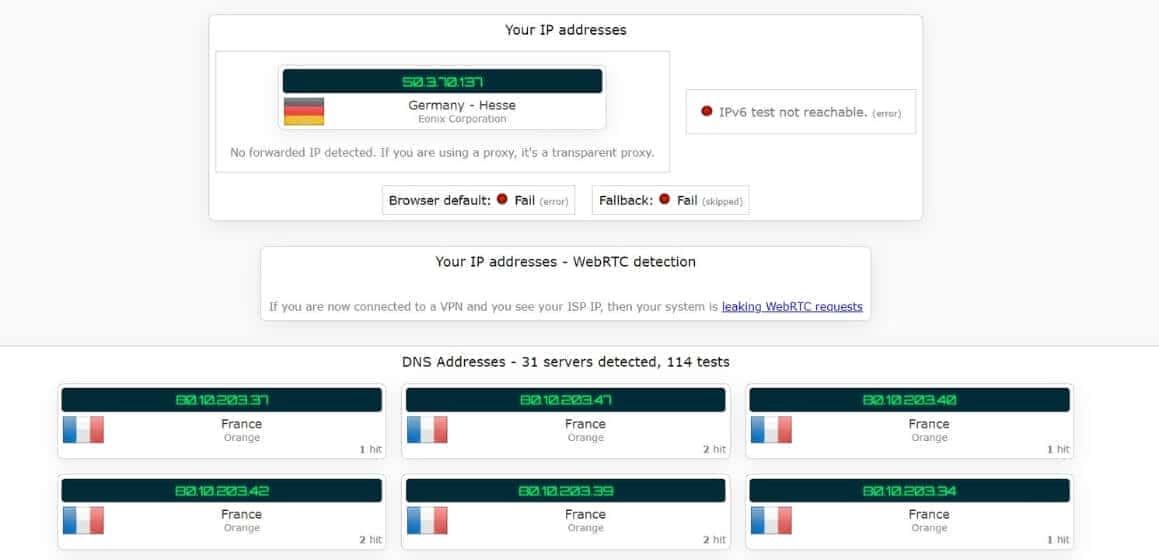Viewport: 1159px width, 560px height.
Task: Click the Germany flag icon
Action: coord(304,112)
